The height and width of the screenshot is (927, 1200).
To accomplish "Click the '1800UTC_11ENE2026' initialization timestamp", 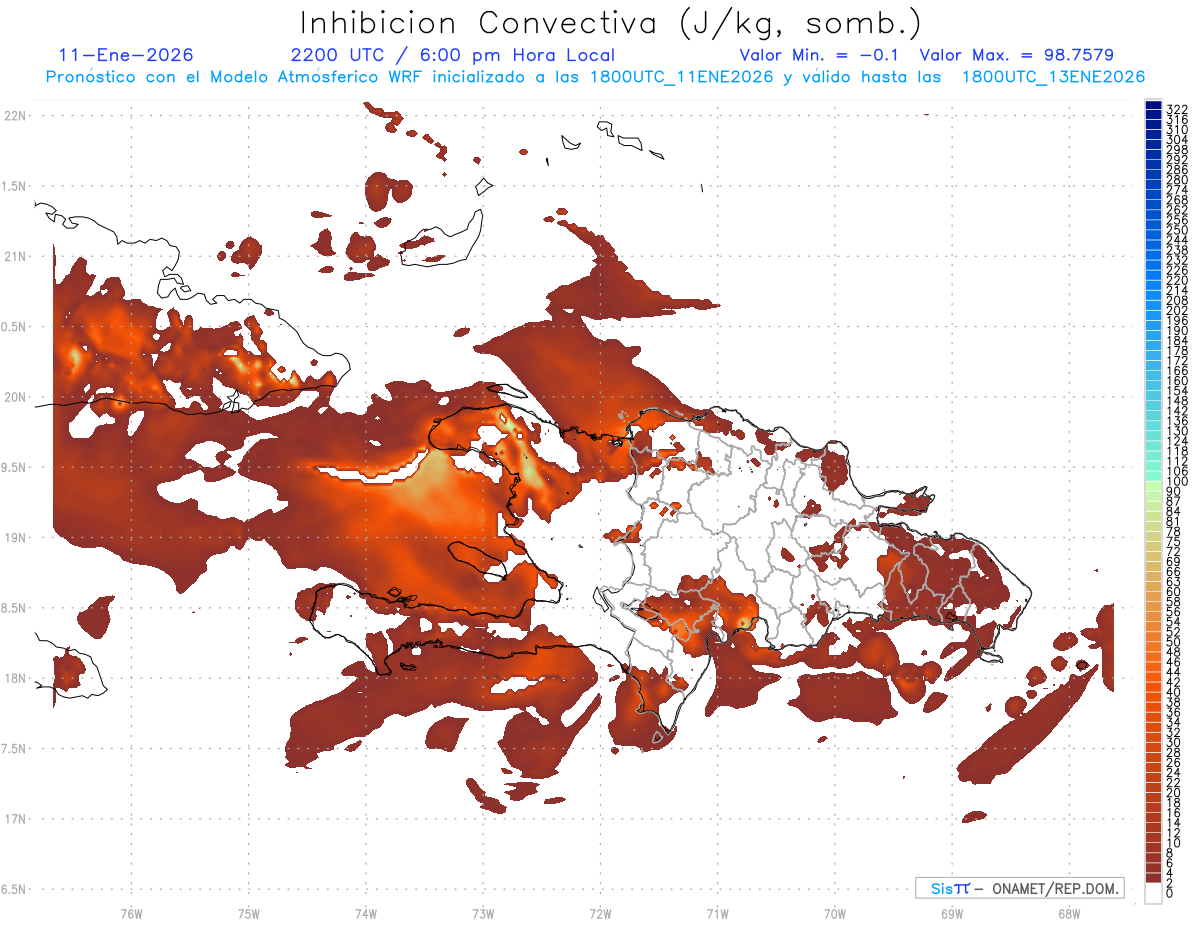I will (682, 77).
